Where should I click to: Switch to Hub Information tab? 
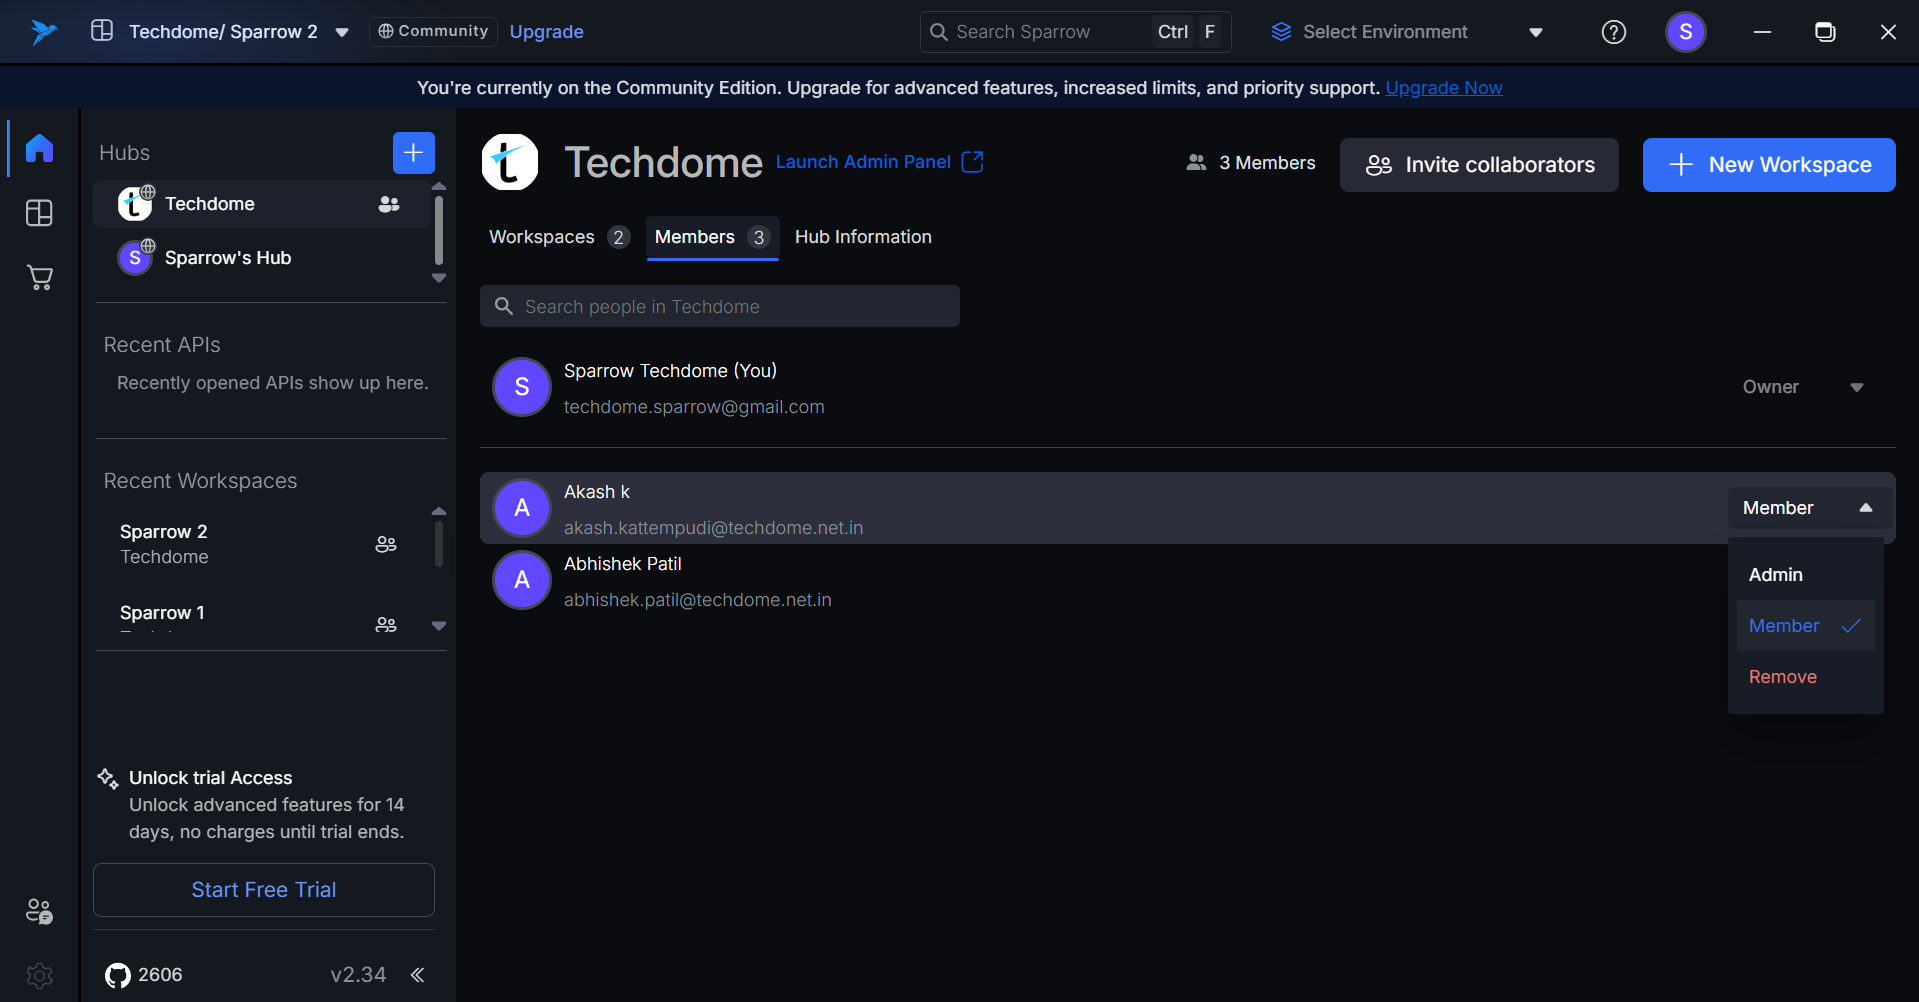pos(863,237)
